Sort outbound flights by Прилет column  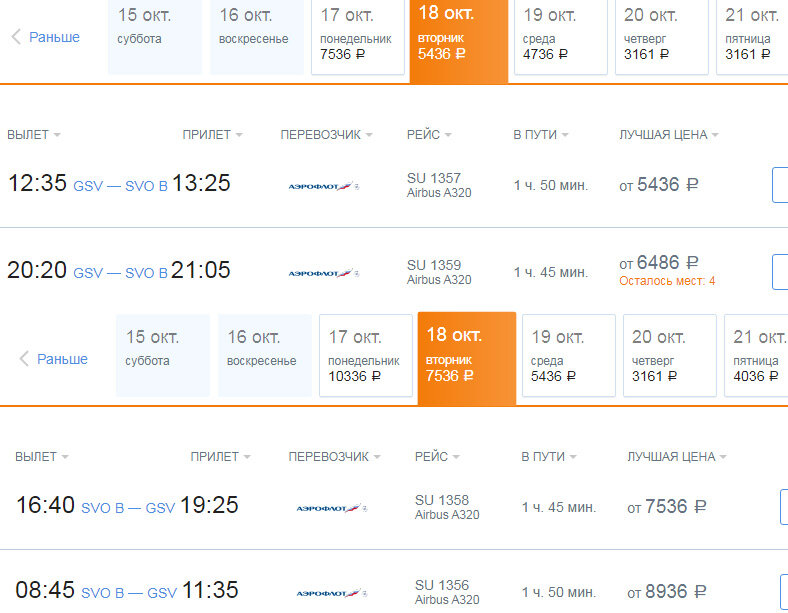coord(212,135)
